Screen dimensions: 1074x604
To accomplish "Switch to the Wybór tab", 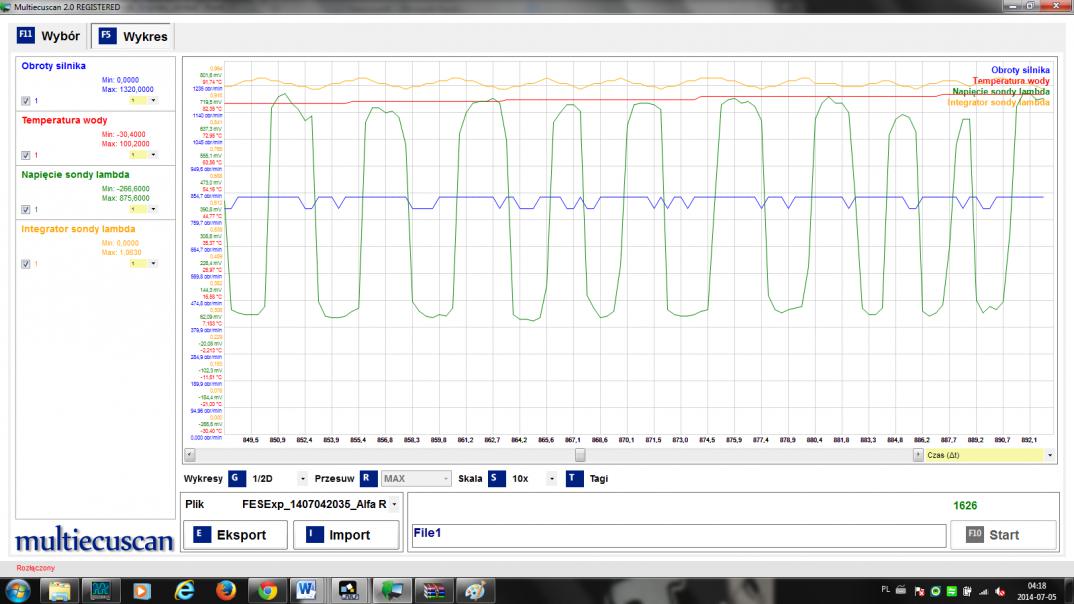I will (49, 36).
